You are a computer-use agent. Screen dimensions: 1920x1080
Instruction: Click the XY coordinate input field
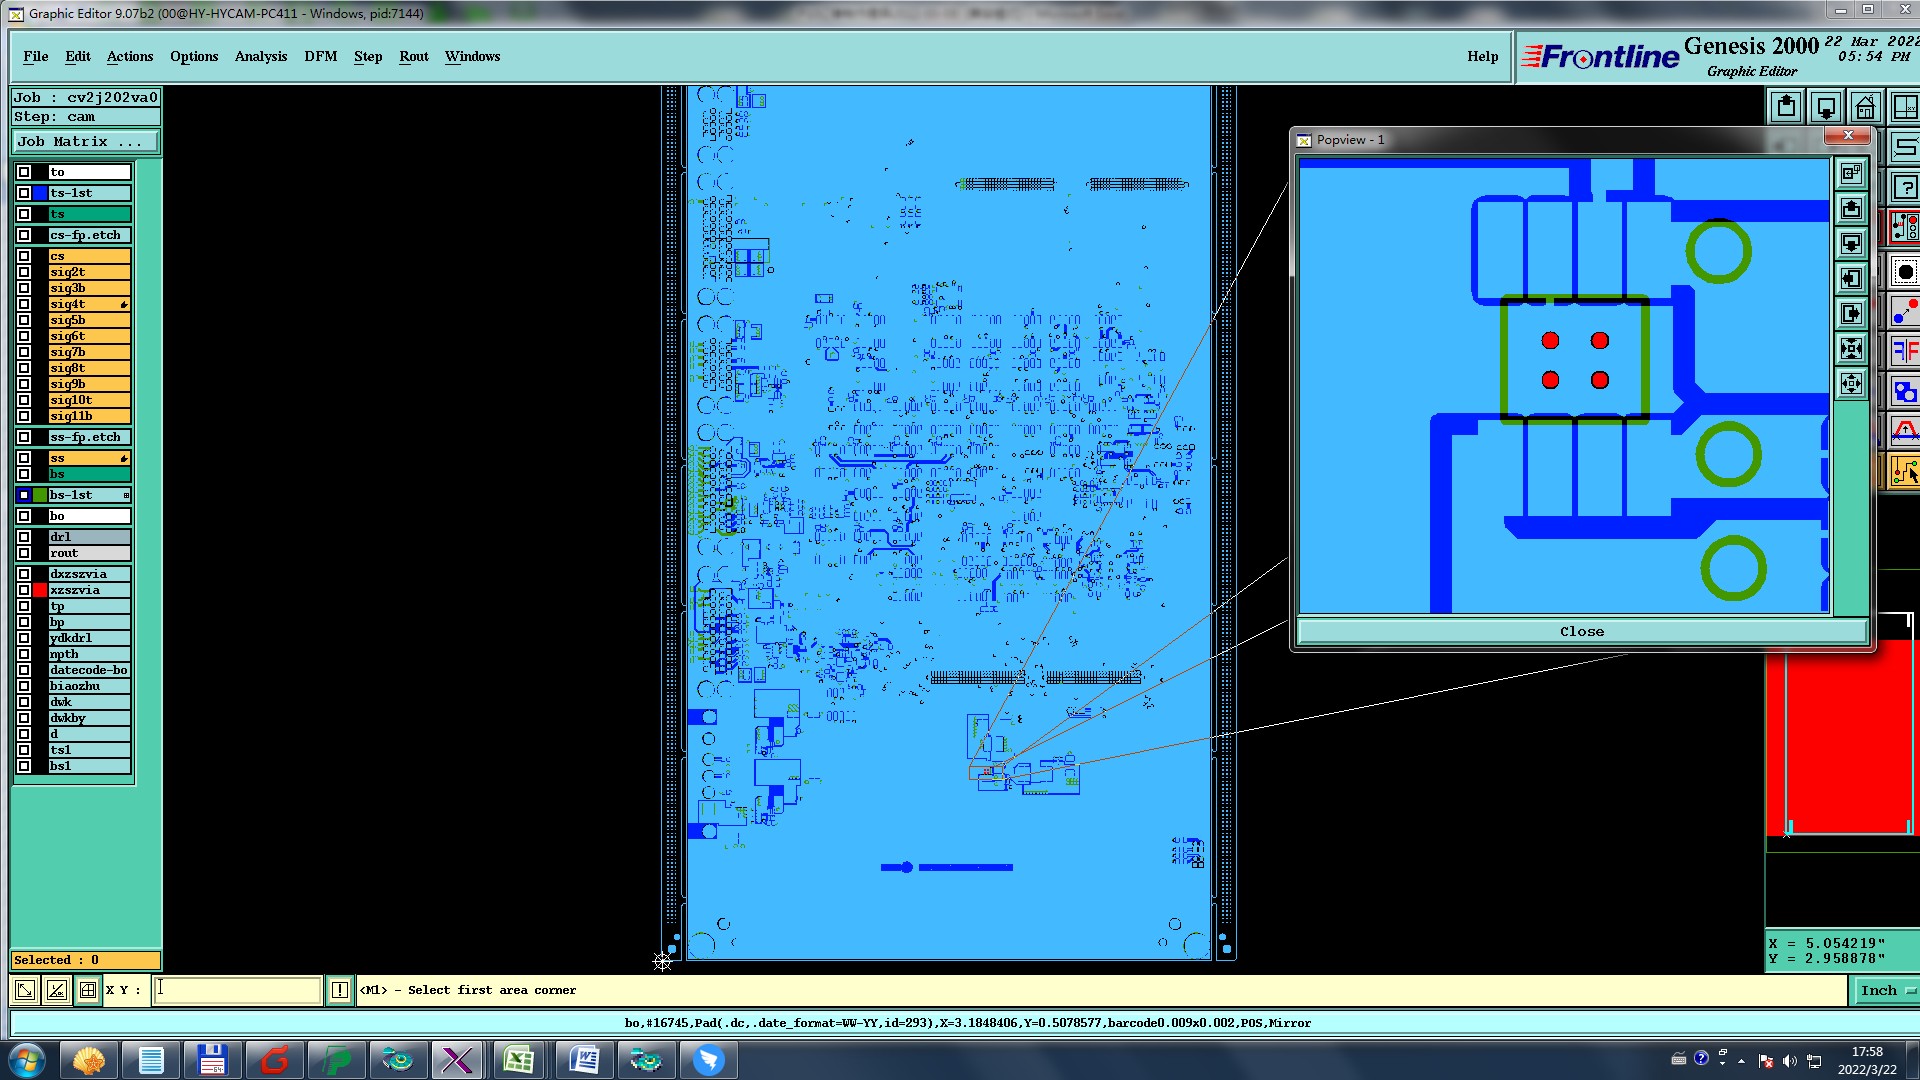click(x=238, y=990)
